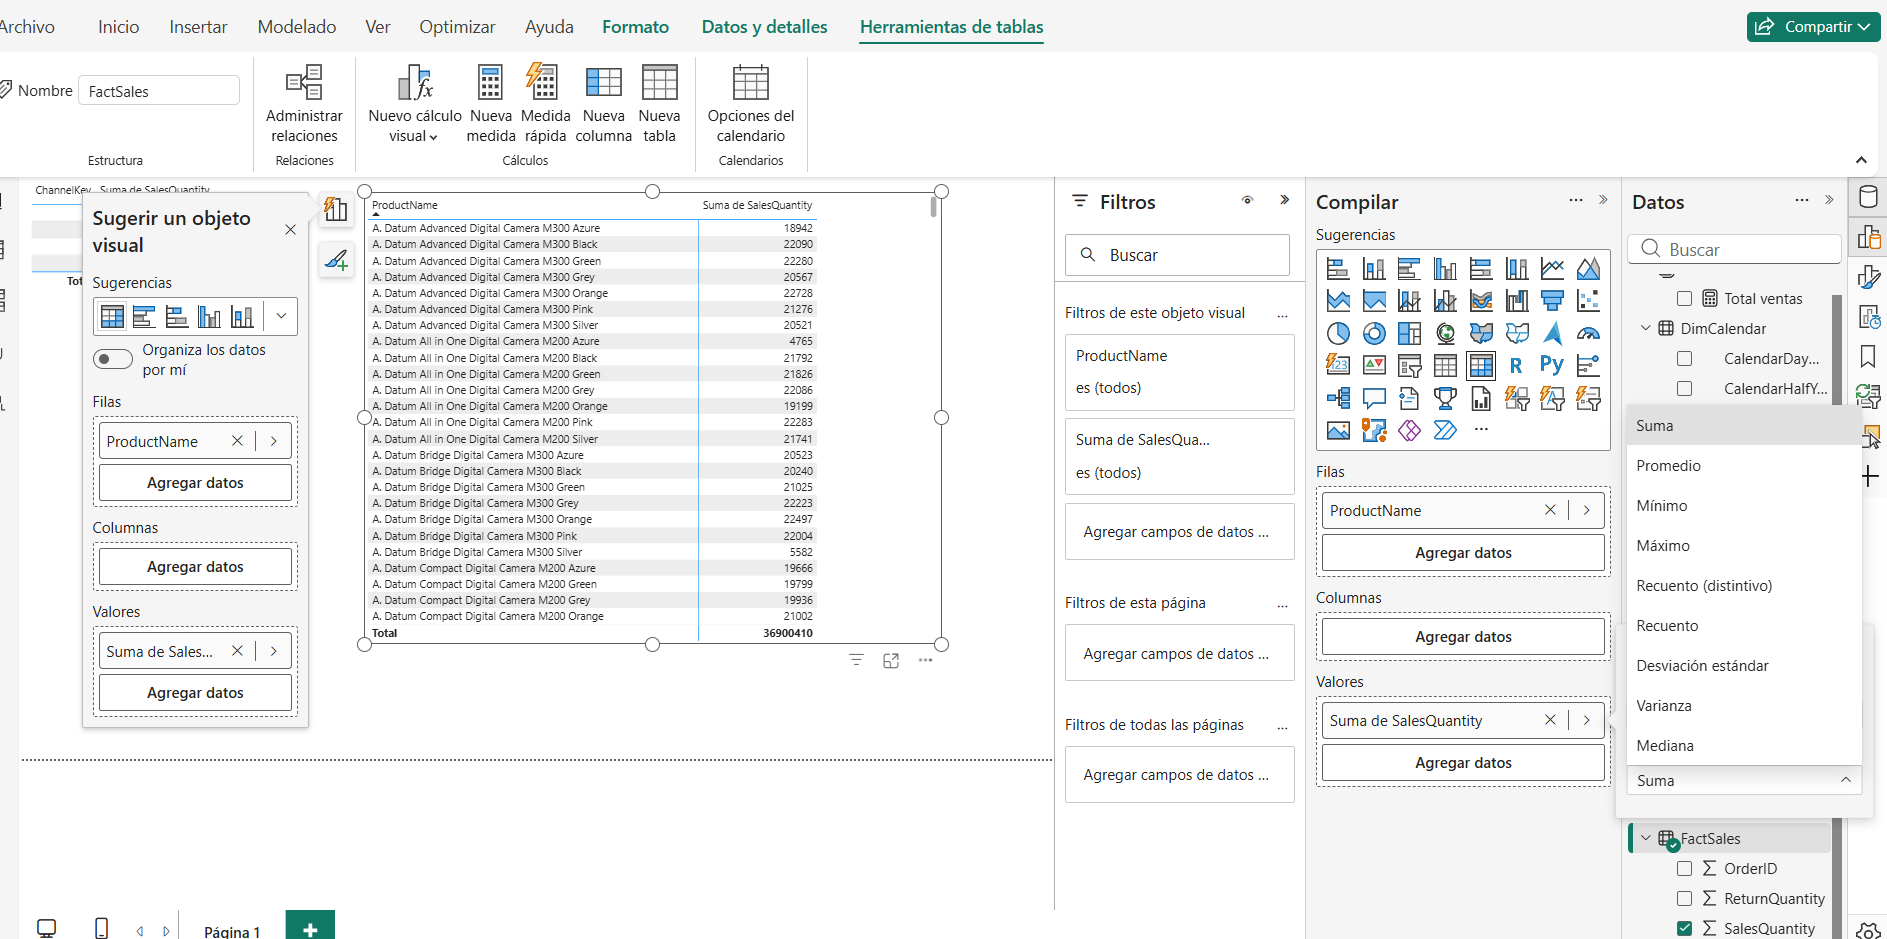Choose Promedio from the aggregation list

(x=1668, y=466)
